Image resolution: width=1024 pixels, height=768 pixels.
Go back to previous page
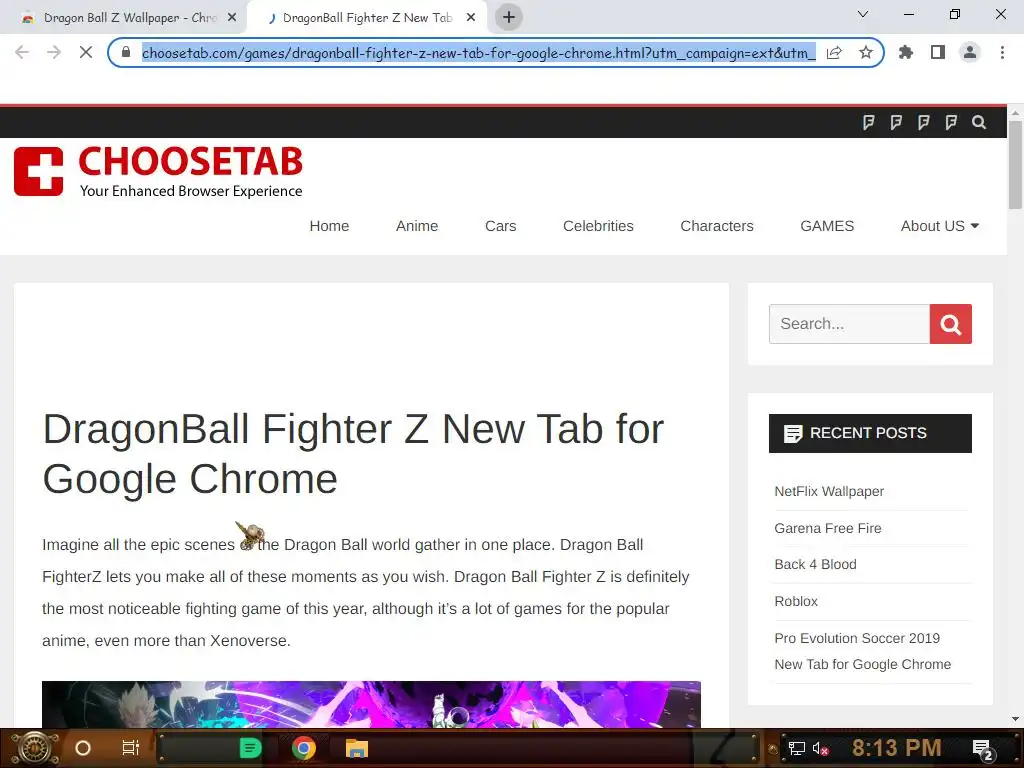pos(22,52)
